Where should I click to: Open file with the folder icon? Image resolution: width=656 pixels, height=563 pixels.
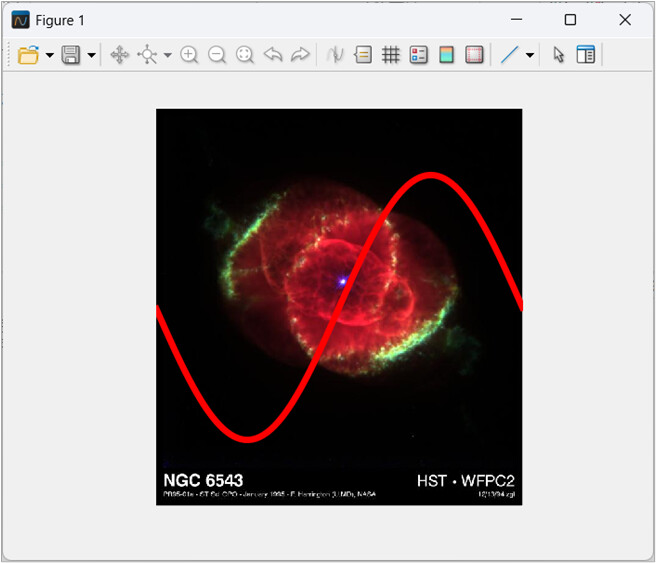tap(28, 55)
